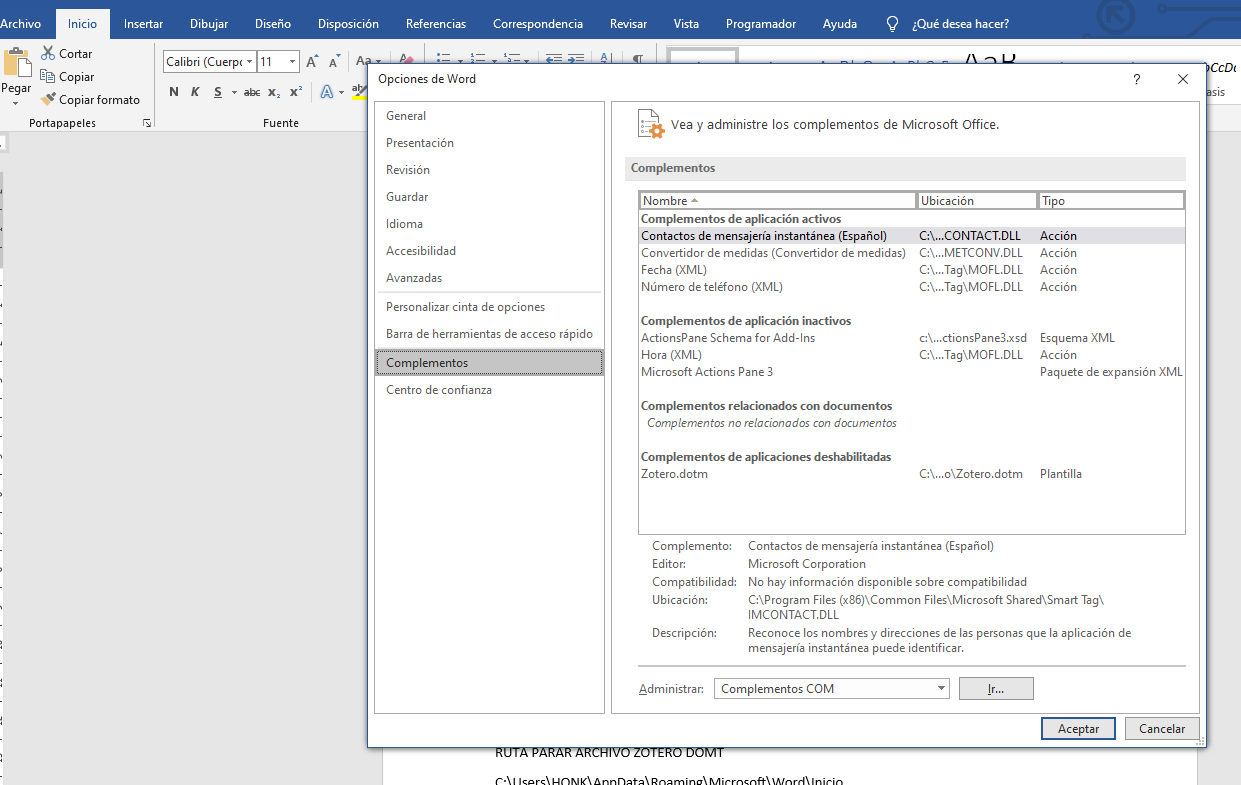1241x785 pixels.
Task: Click the numbered list icon
Action: (x=477, y=60)
